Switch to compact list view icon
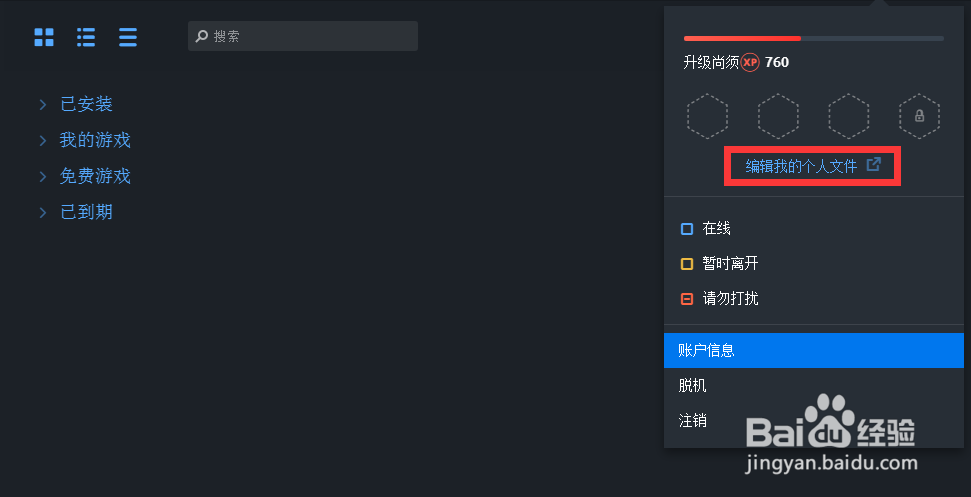 (x=128, y=37)
